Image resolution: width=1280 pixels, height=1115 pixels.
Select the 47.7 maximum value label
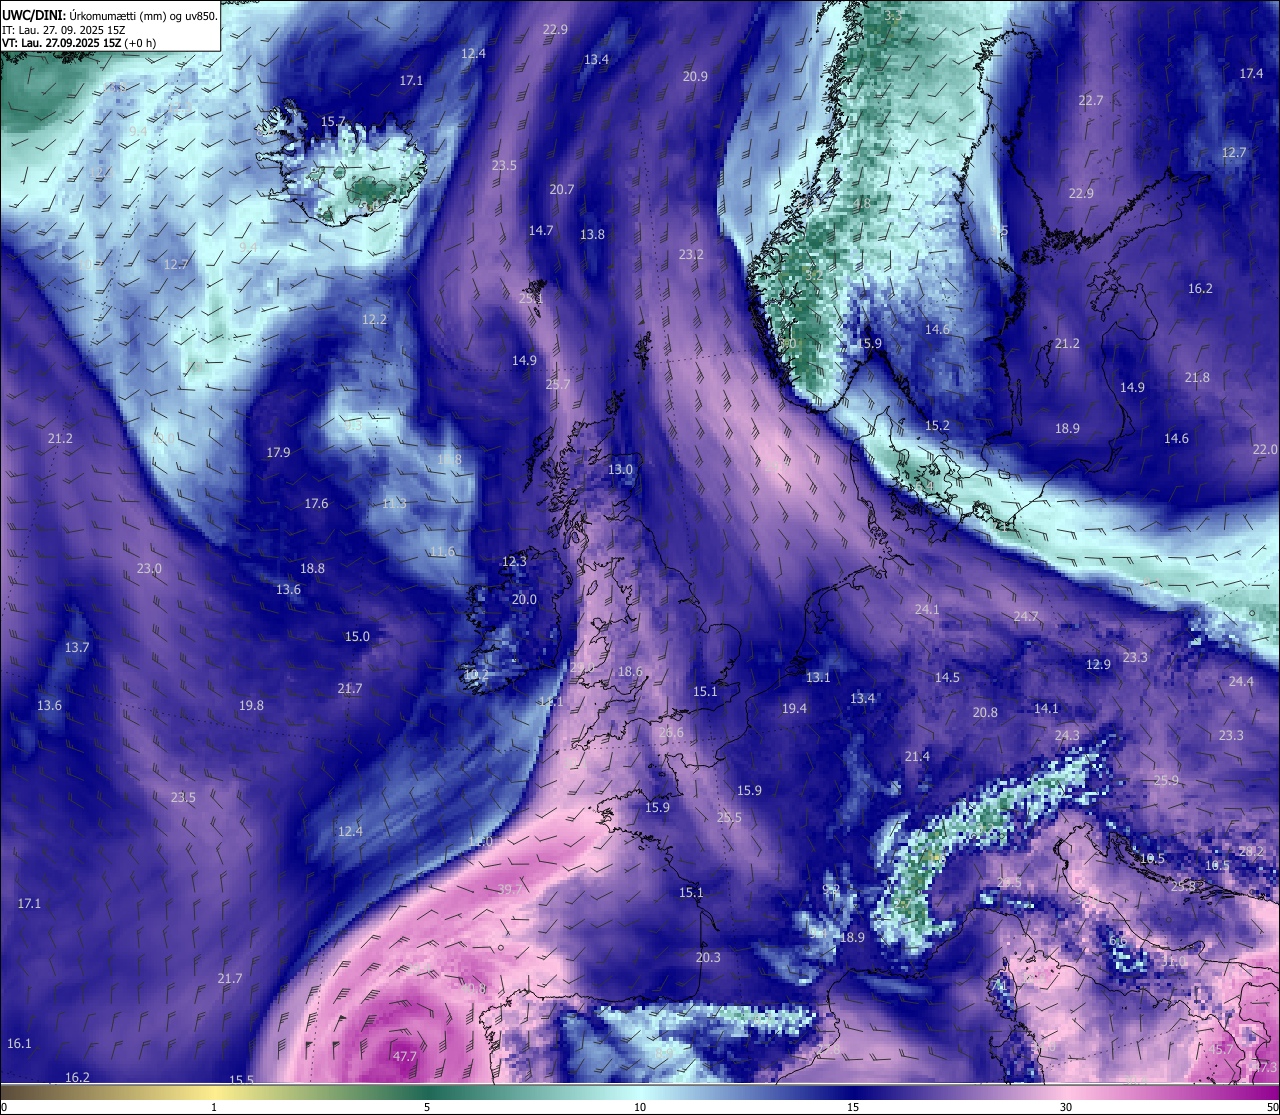click(x=405, y=1056)
